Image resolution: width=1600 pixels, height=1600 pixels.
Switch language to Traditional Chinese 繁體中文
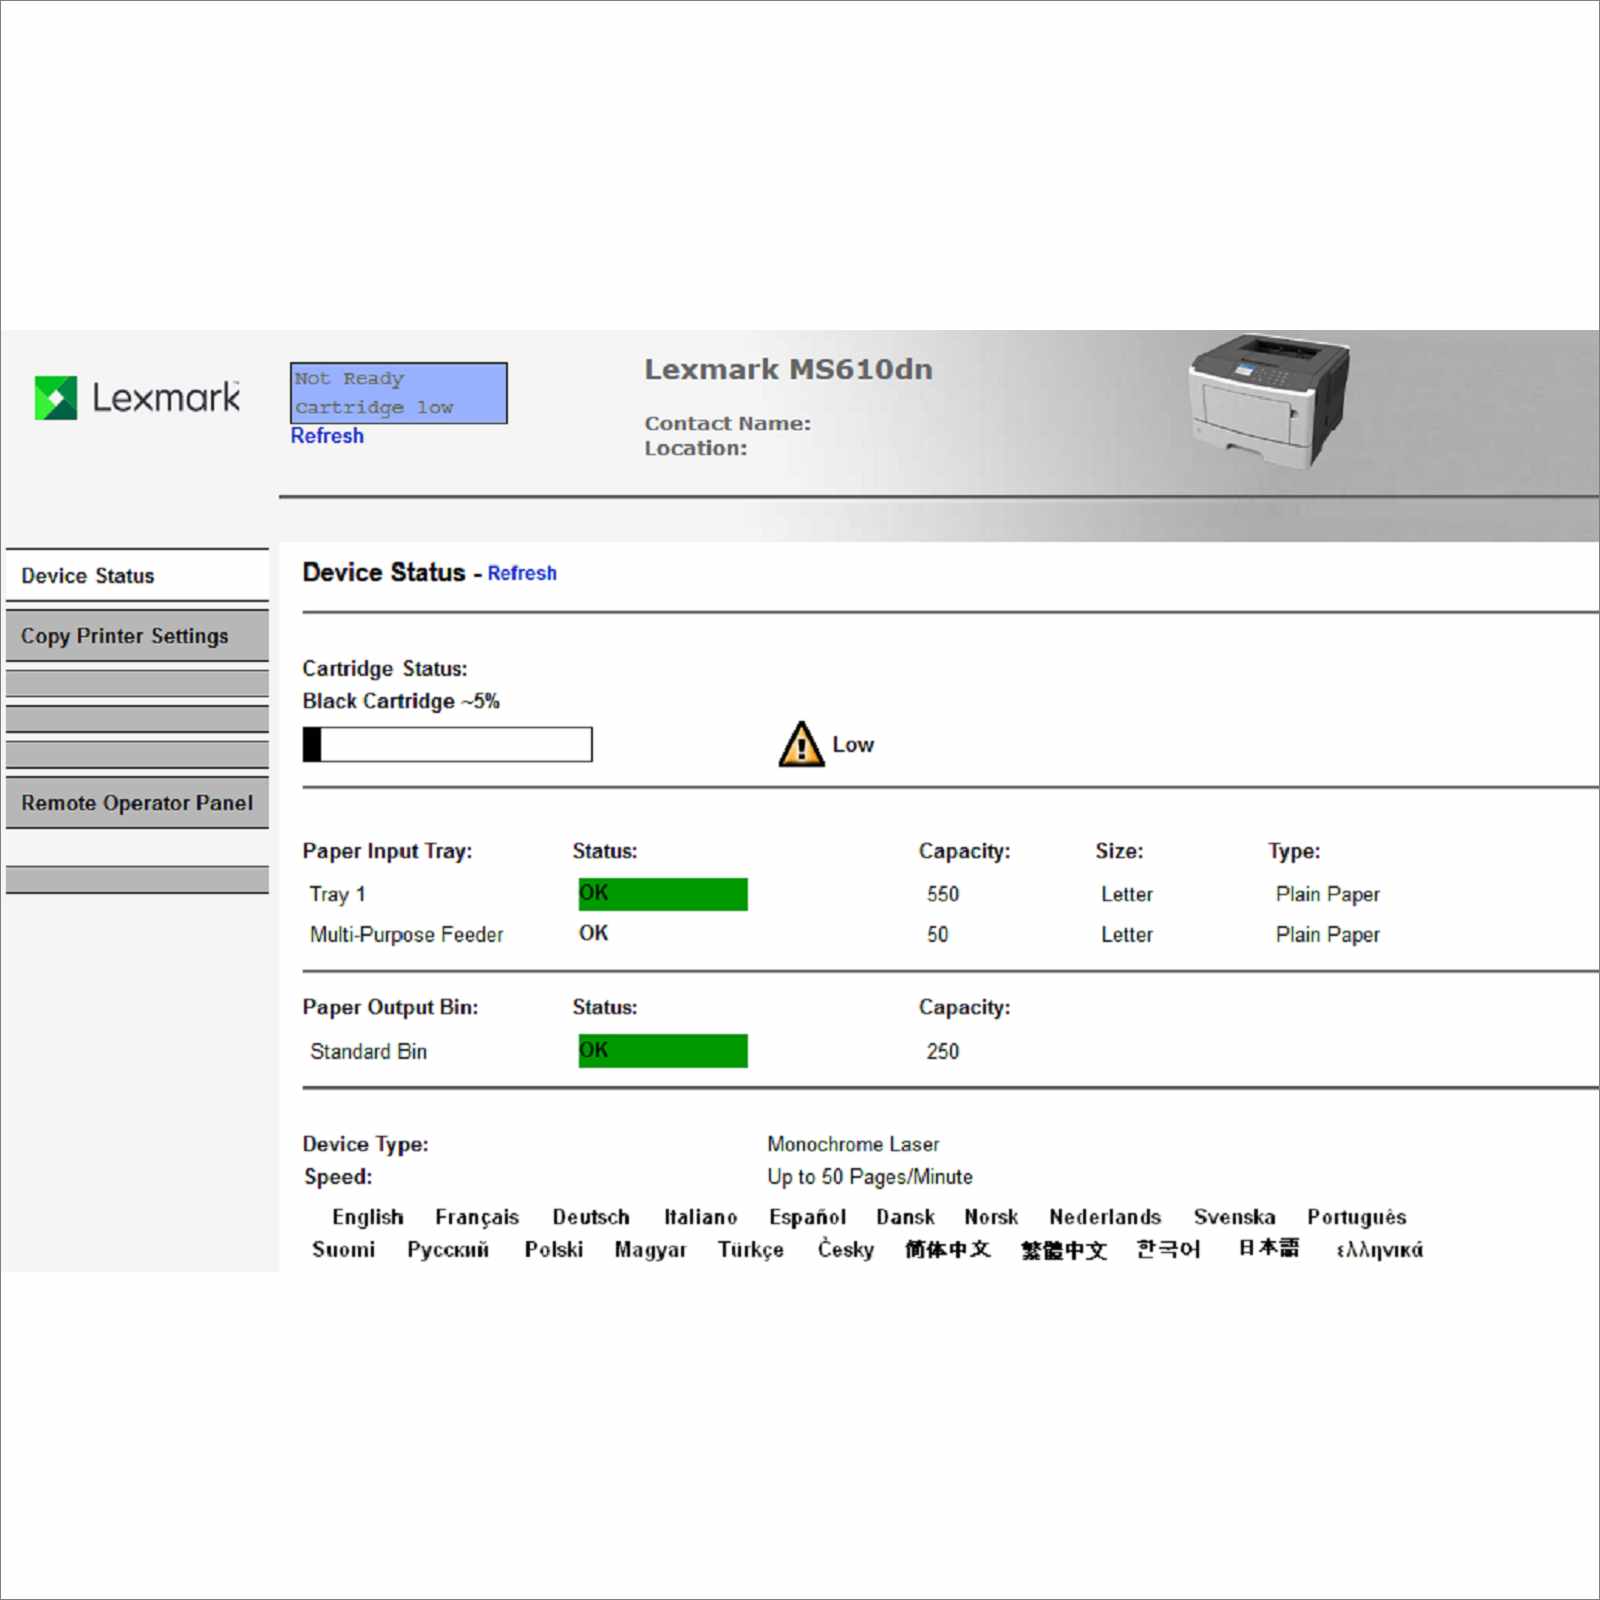point(1063,1250)
